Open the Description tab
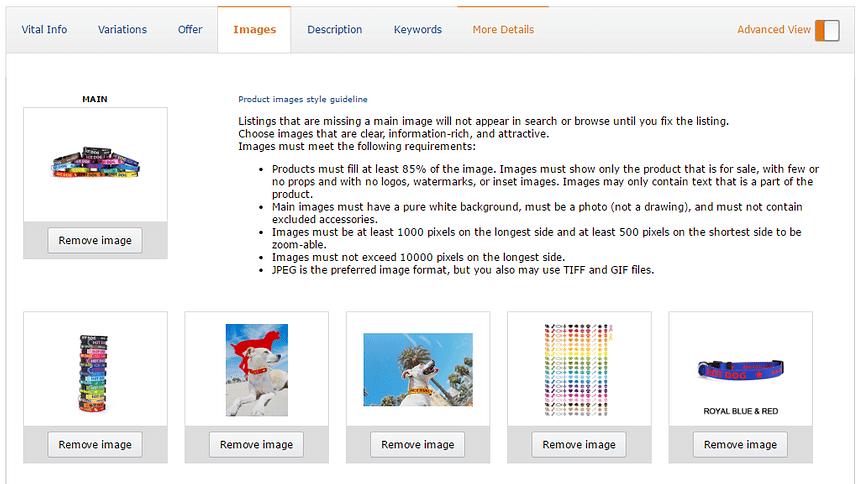 [334, 30]
